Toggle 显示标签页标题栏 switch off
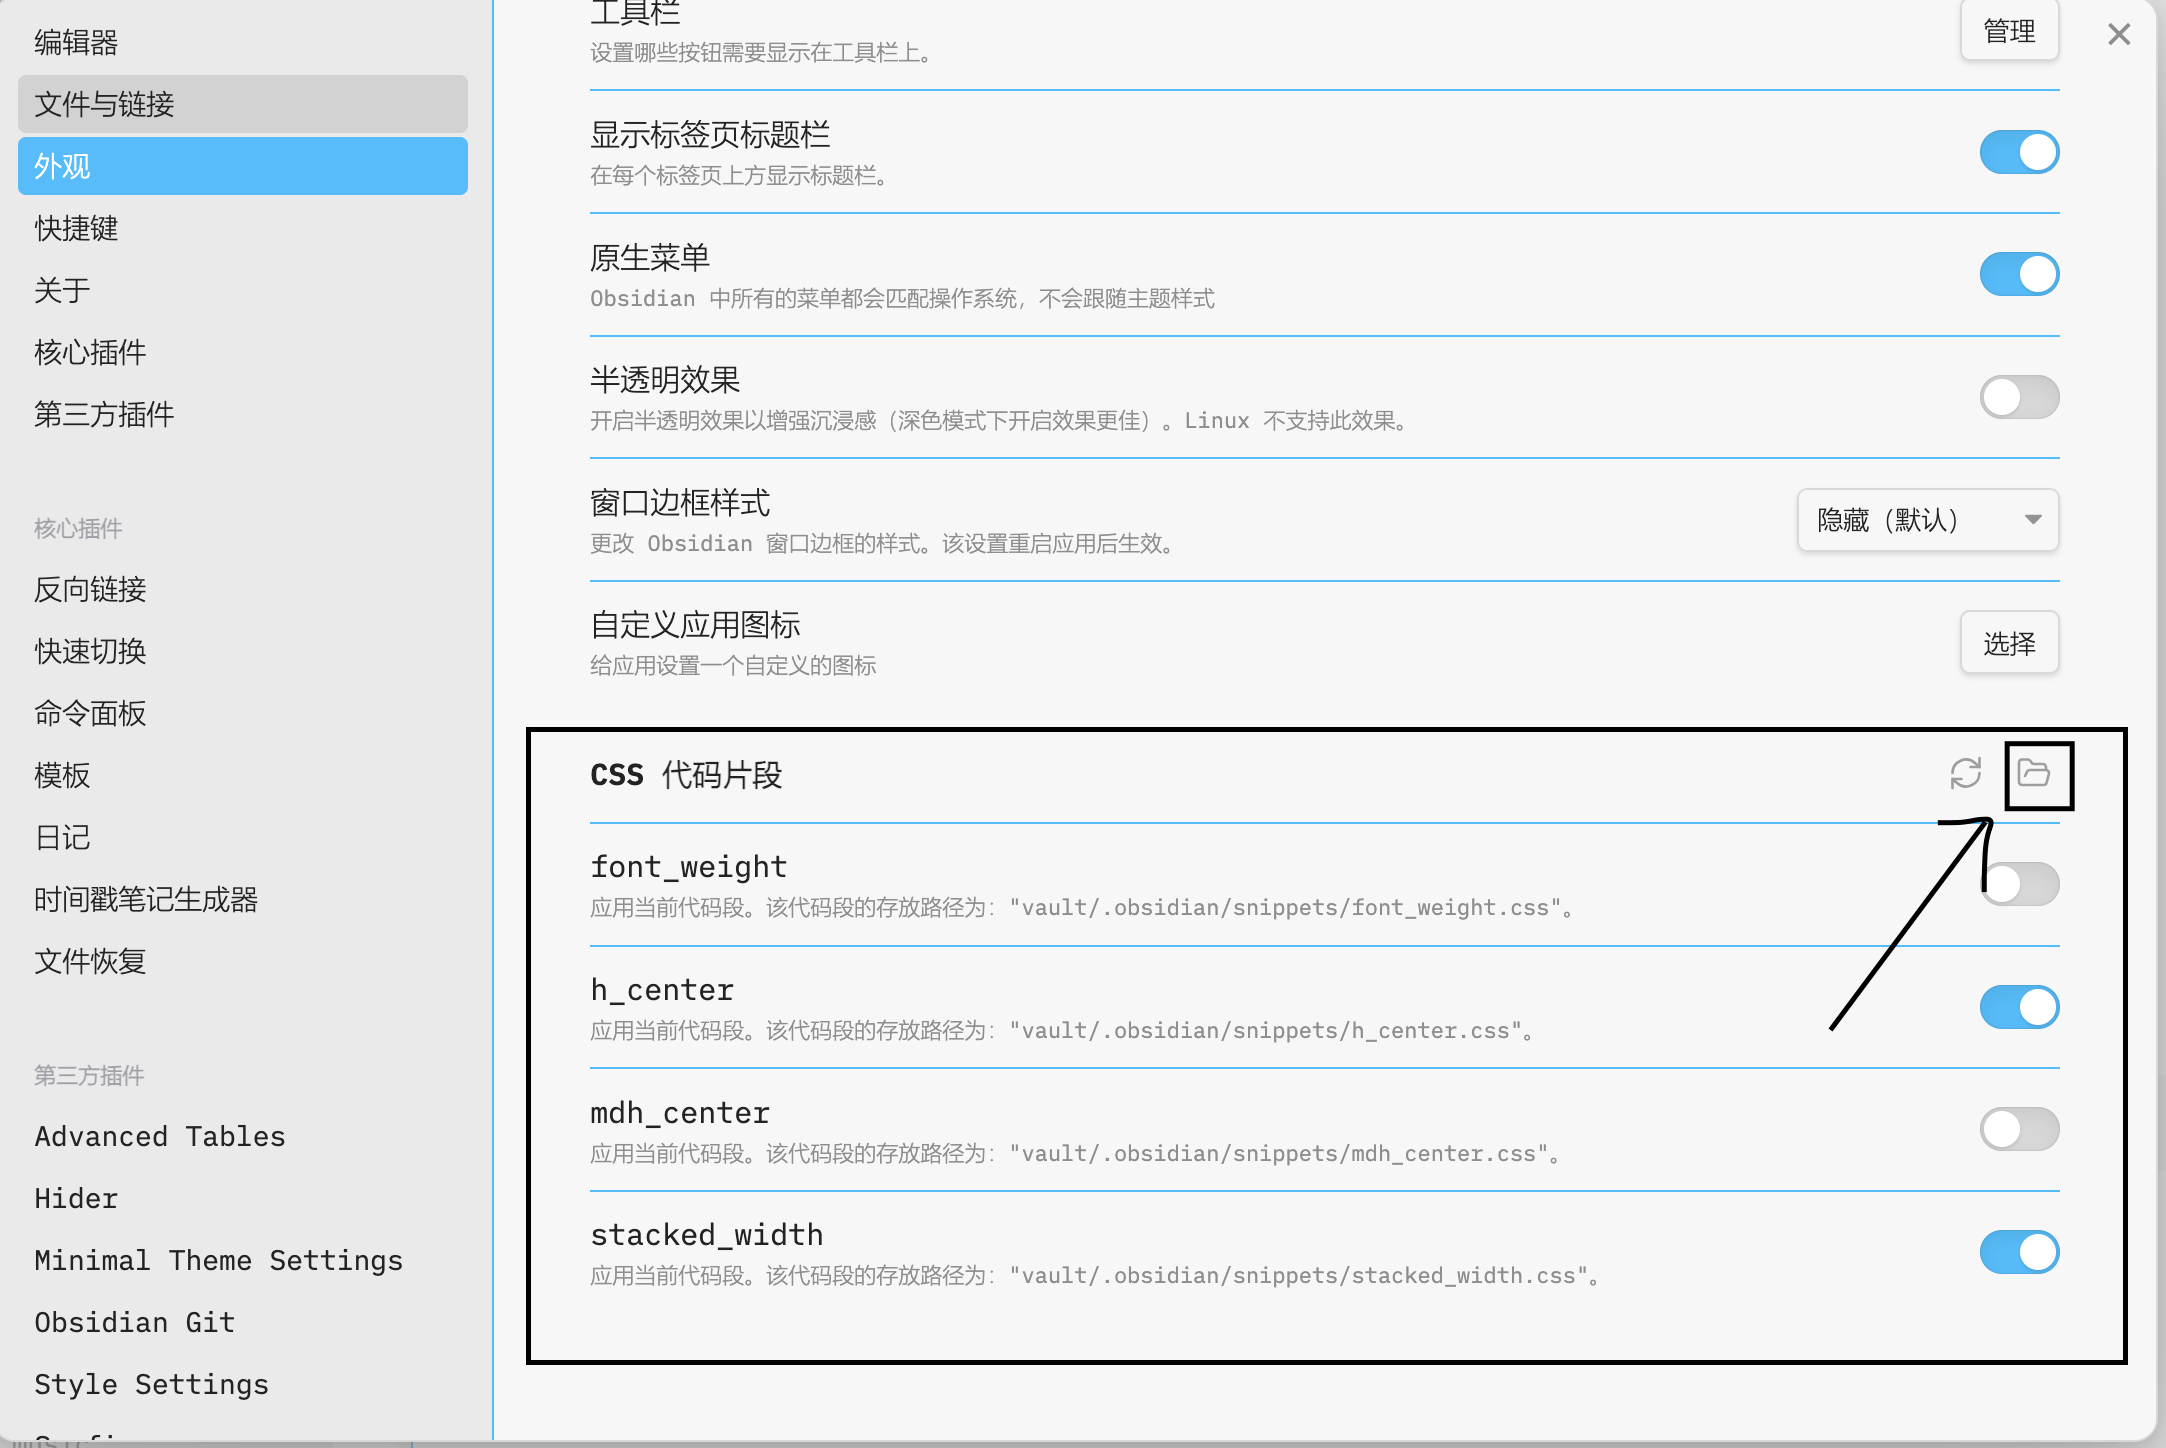Screen dimensions: 2166x1448 coord(2018,152)
